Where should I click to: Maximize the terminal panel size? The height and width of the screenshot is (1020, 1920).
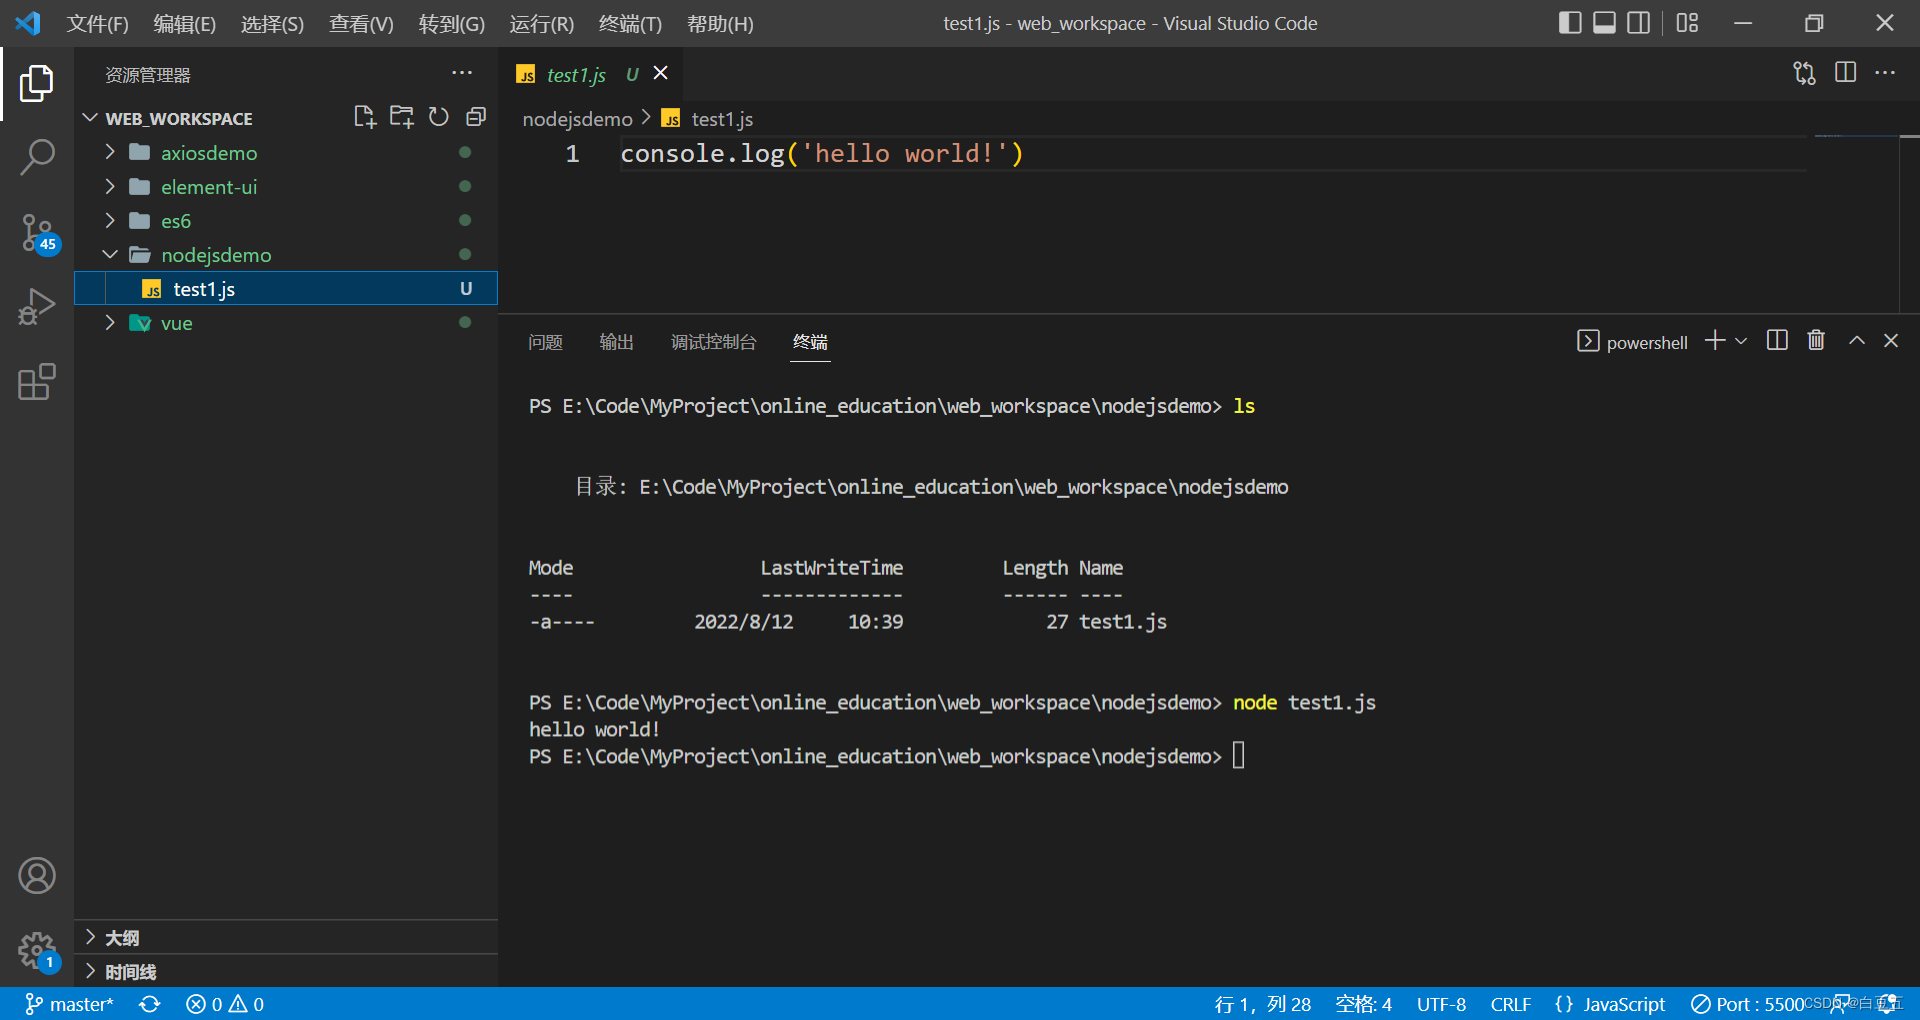click(x=1857, y=341)
